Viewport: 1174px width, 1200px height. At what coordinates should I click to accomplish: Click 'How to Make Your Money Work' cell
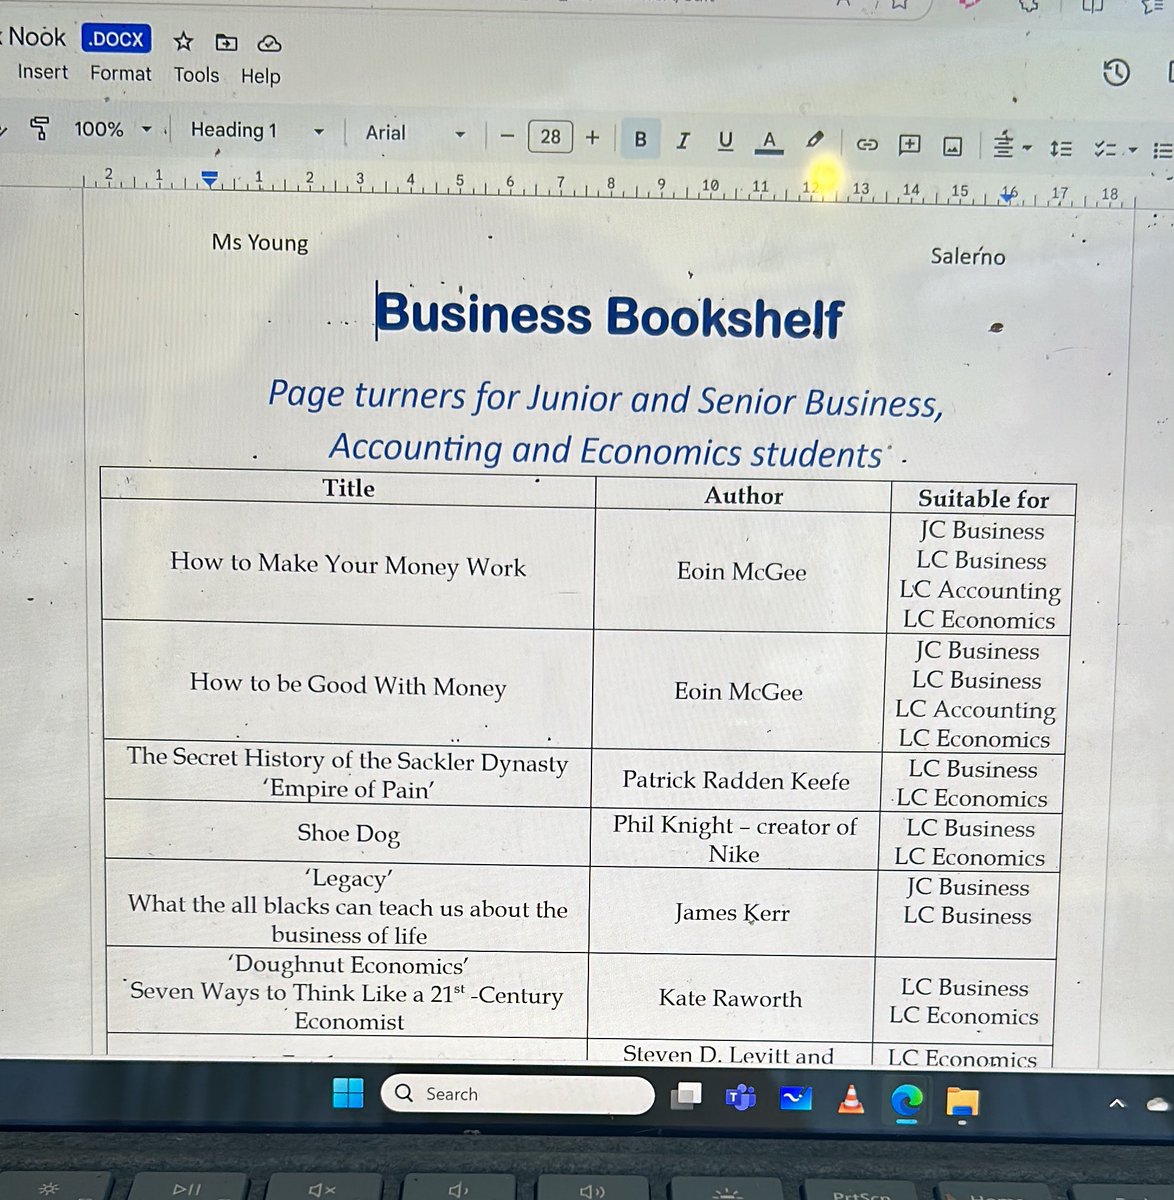(x=347, y=564)
